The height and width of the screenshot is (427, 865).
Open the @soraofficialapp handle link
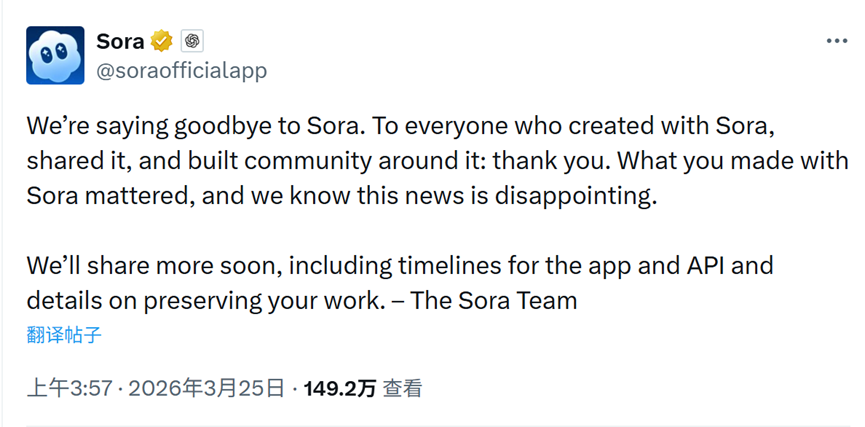181,70
